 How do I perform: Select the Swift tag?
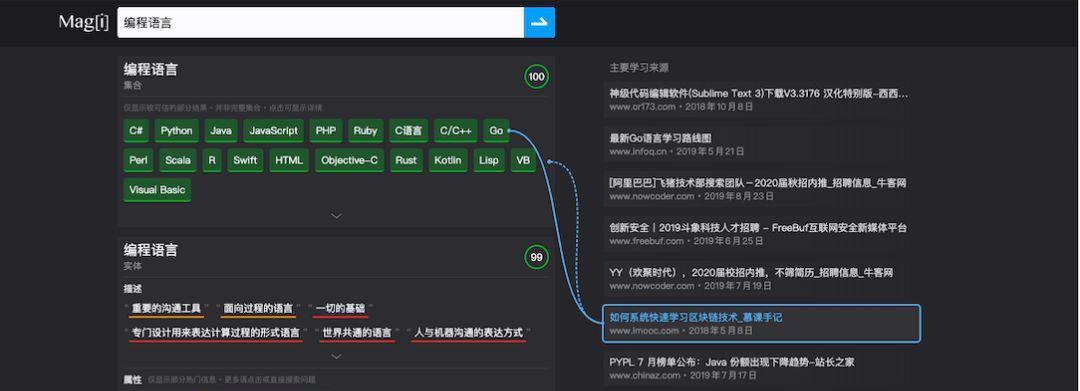click(245, 160)
